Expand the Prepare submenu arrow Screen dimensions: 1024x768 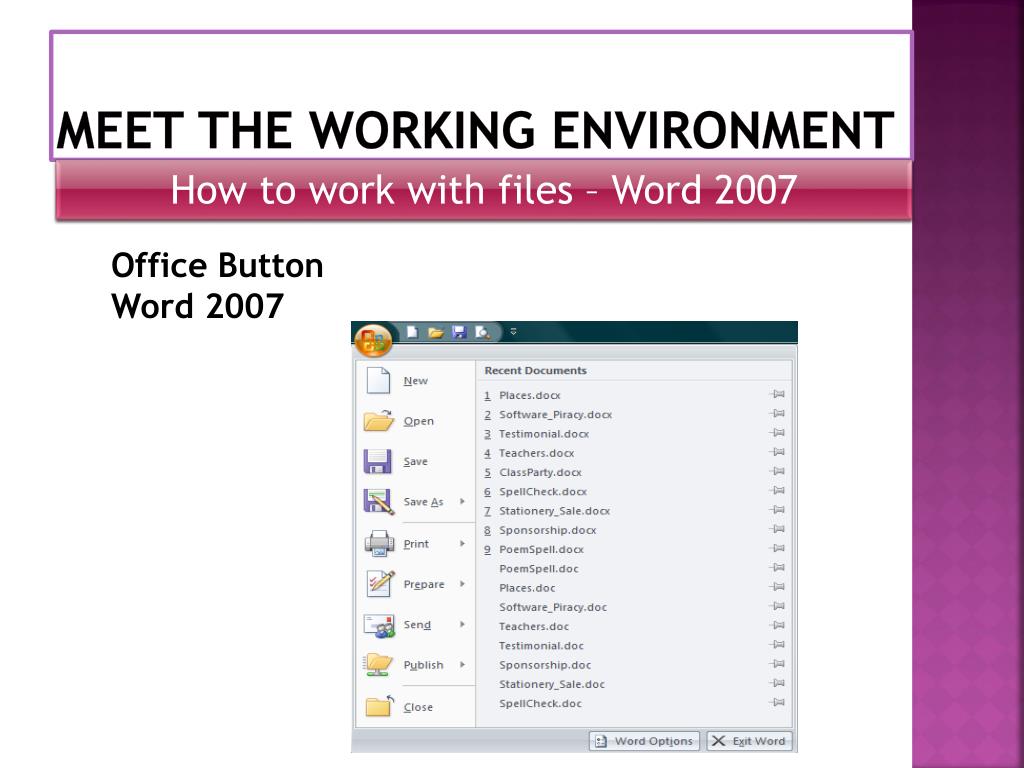[462, 584]
